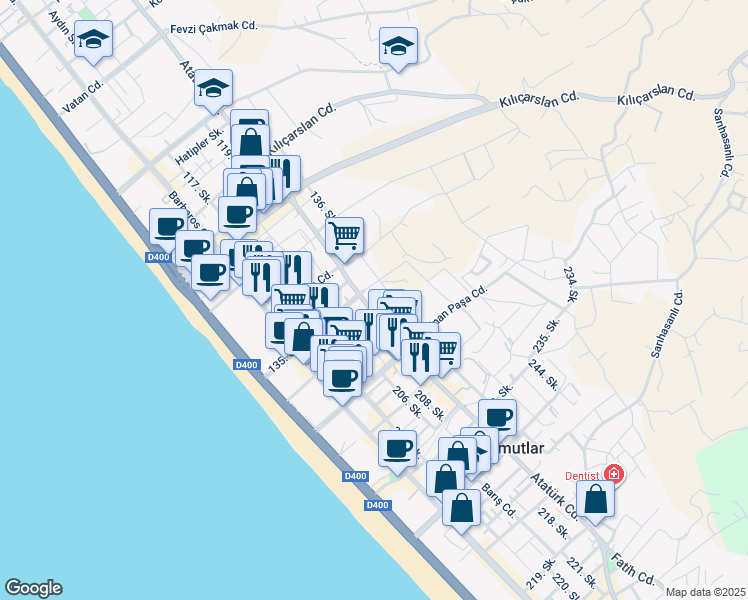The image size is (748, 600).
Task: Select the coffee cup marker nearest Barbaros street
Action: click(168, 227)
